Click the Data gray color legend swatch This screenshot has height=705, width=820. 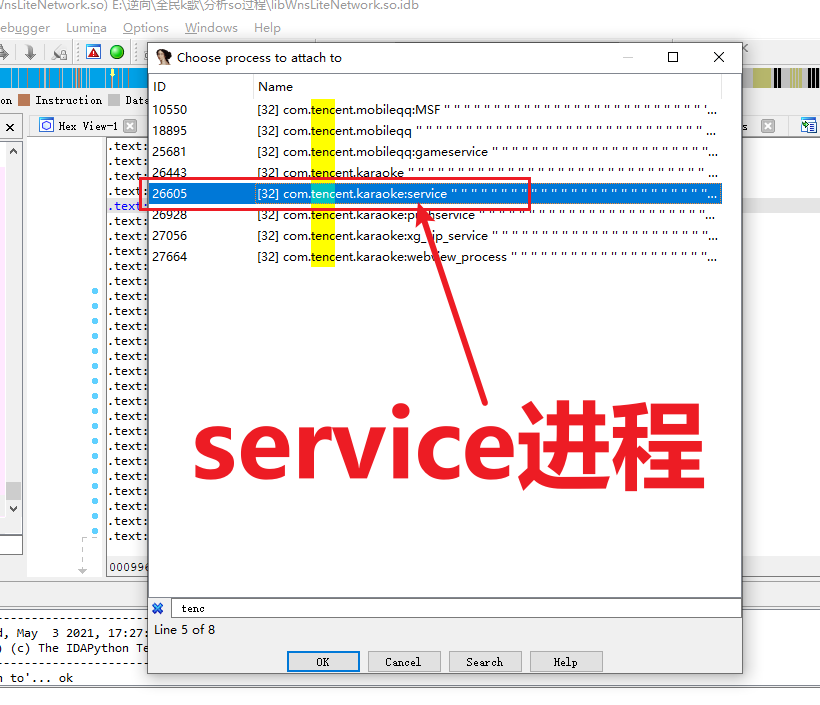(x=114, y=100)
